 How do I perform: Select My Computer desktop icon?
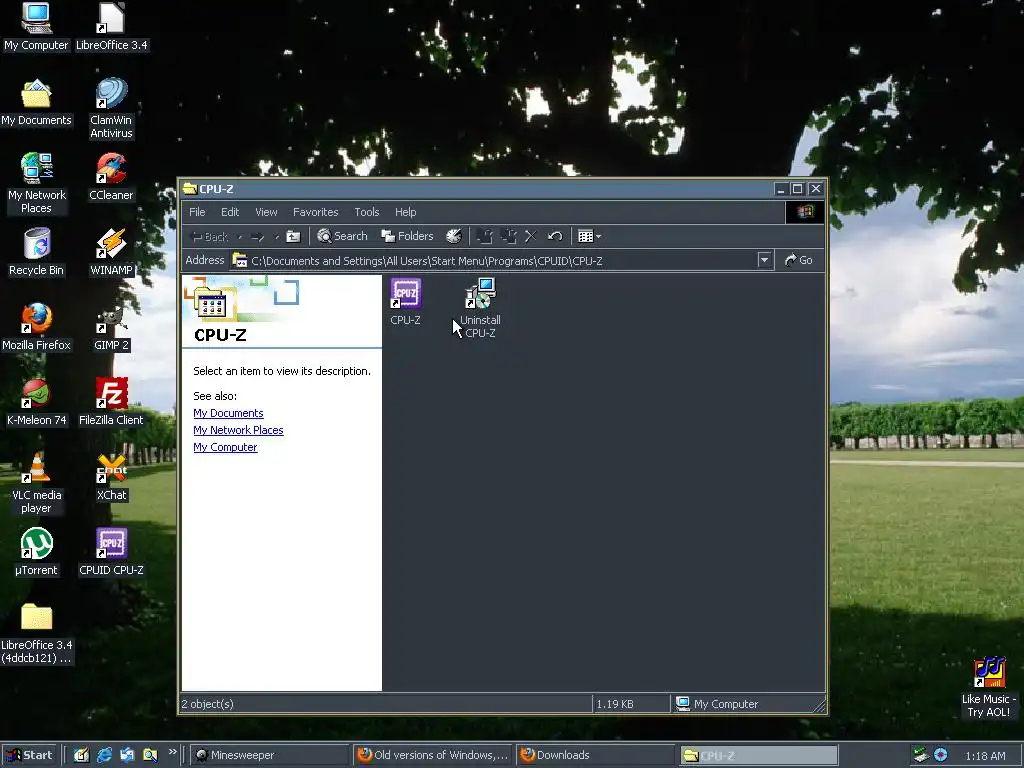[36, 27]
